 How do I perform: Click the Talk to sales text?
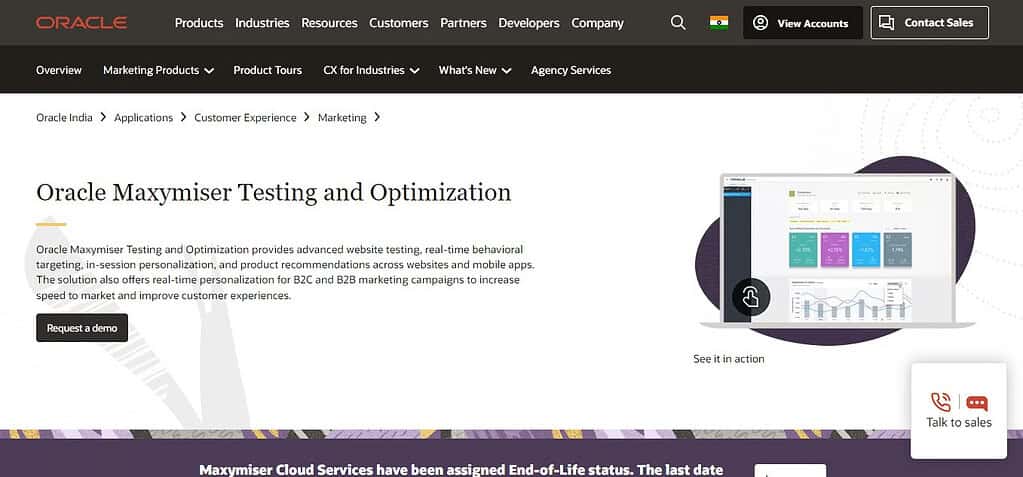point(958,422)
